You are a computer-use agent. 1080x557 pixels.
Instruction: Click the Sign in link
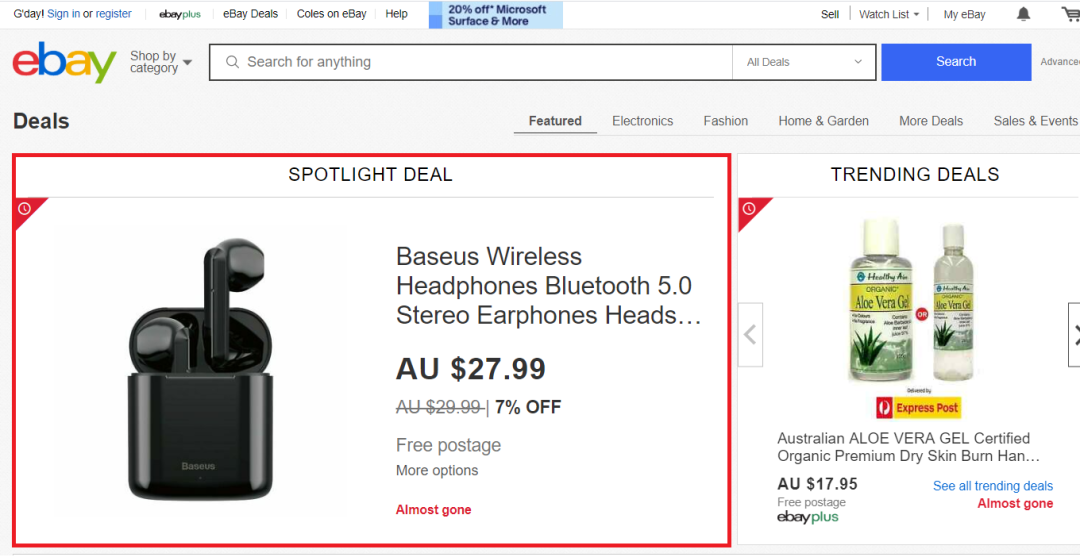pos(64,14)
